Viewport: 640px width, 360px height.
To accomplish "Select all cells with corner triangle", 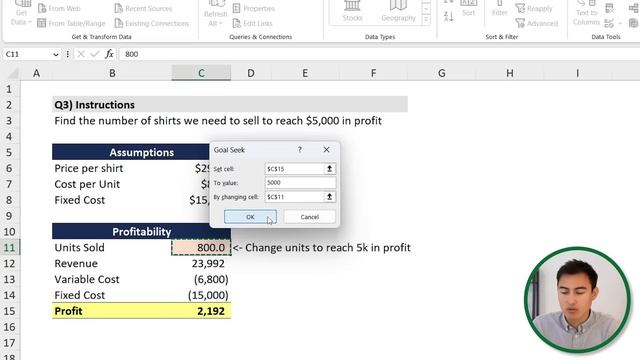I will (12, 73).
